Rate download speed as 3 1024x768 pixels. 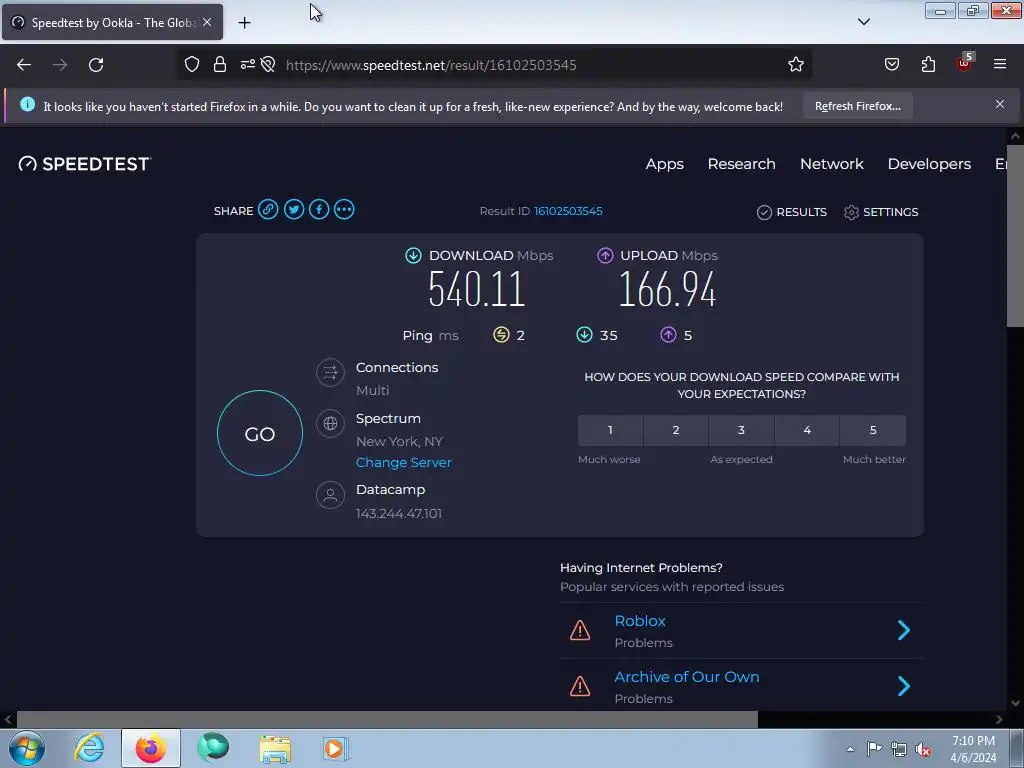point(741,430)
